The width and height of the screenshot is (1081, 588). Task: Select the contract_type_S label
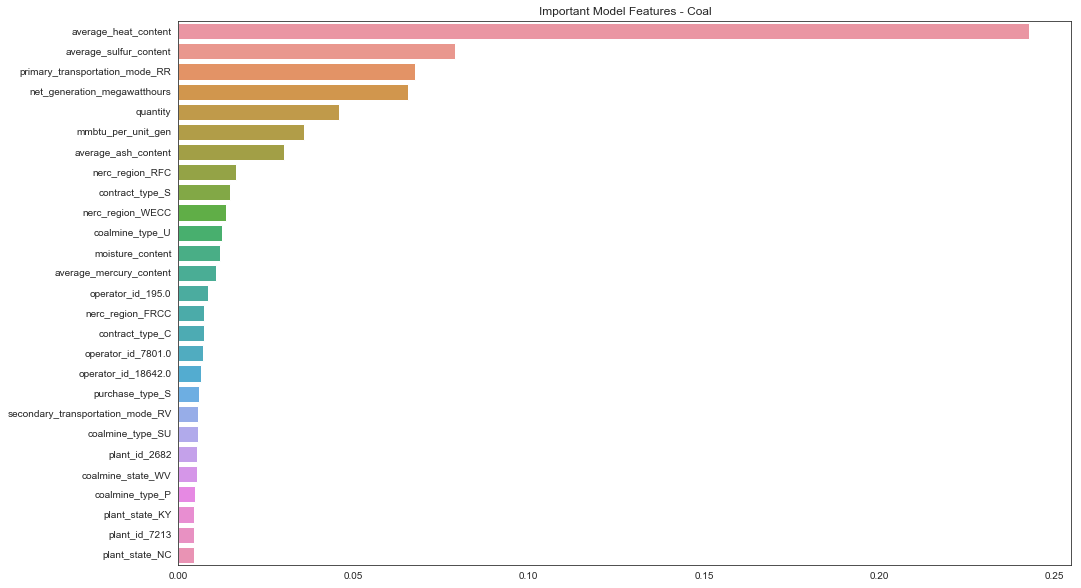(x=134, y=192)
